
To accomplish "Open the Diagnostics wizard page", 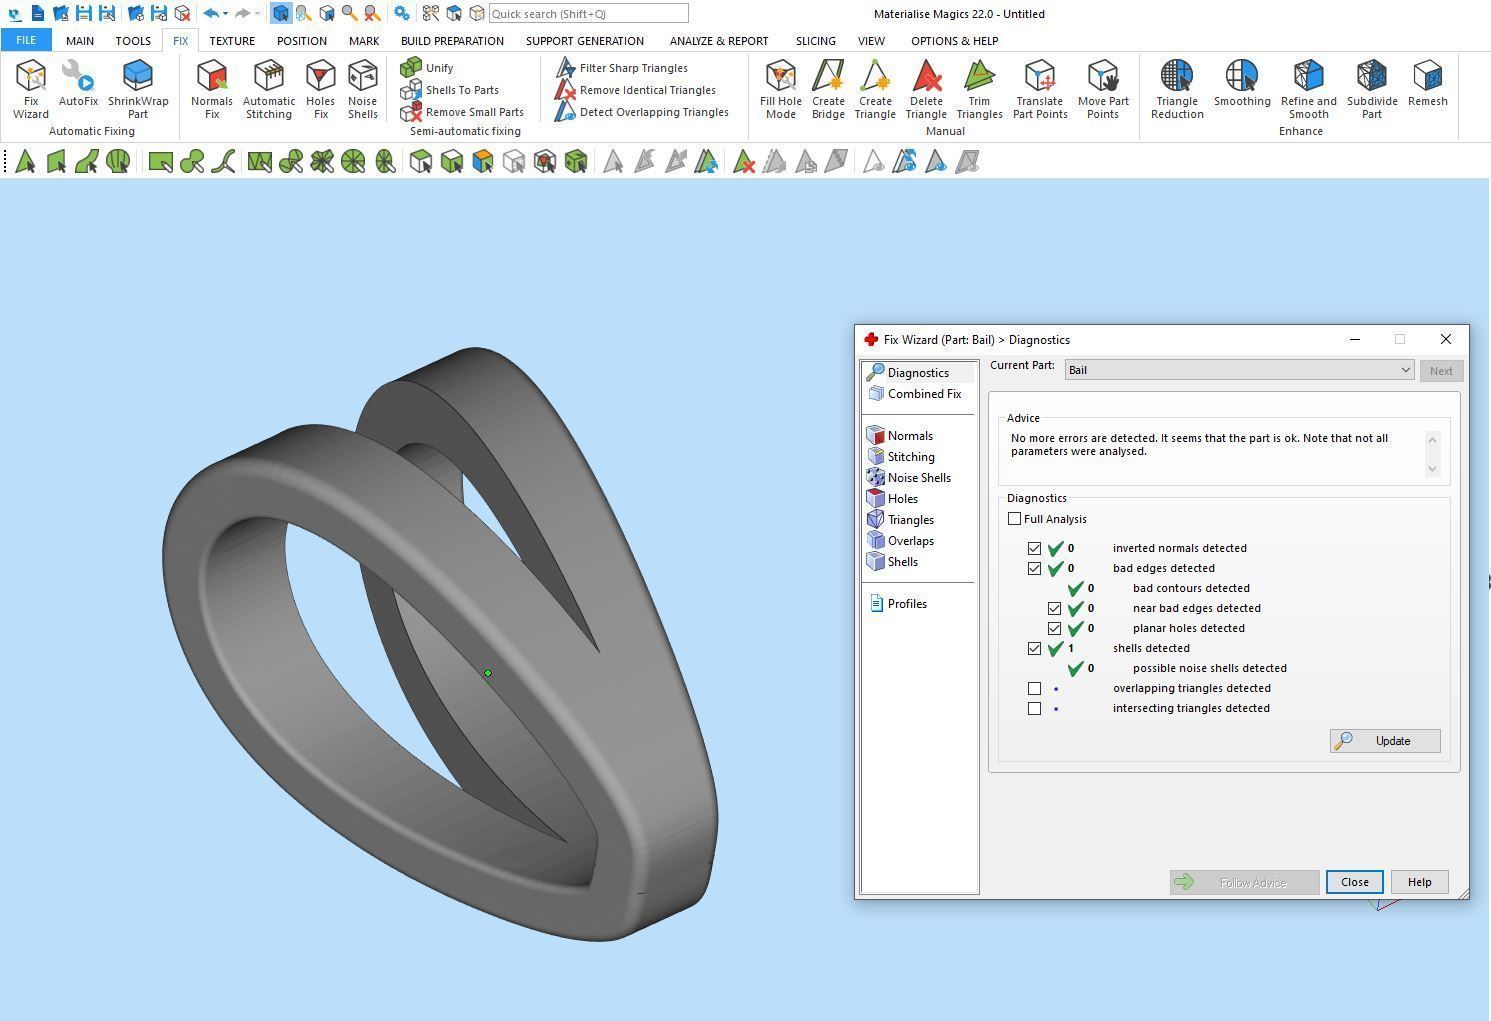I will 909,373.
